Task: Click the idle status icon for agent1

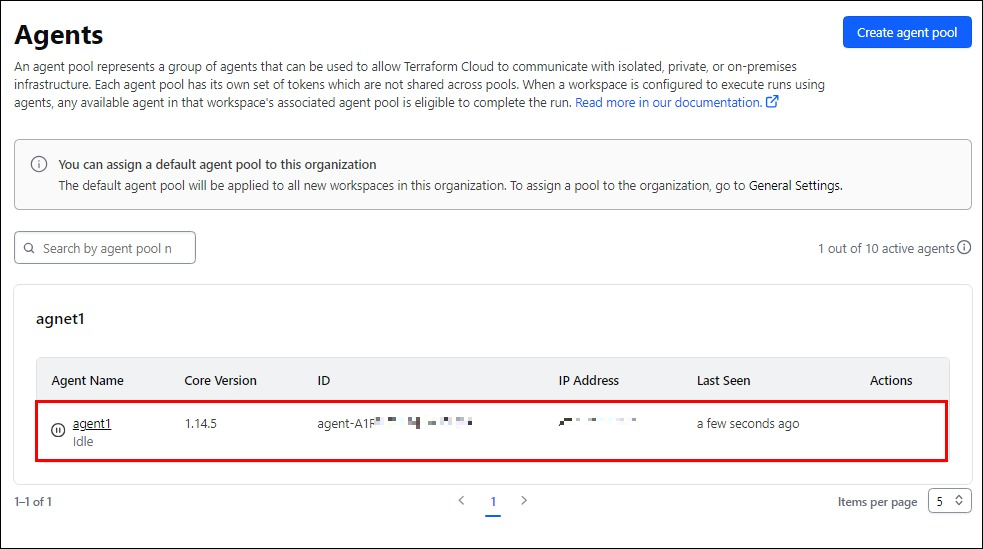Action: click(58, 431)
